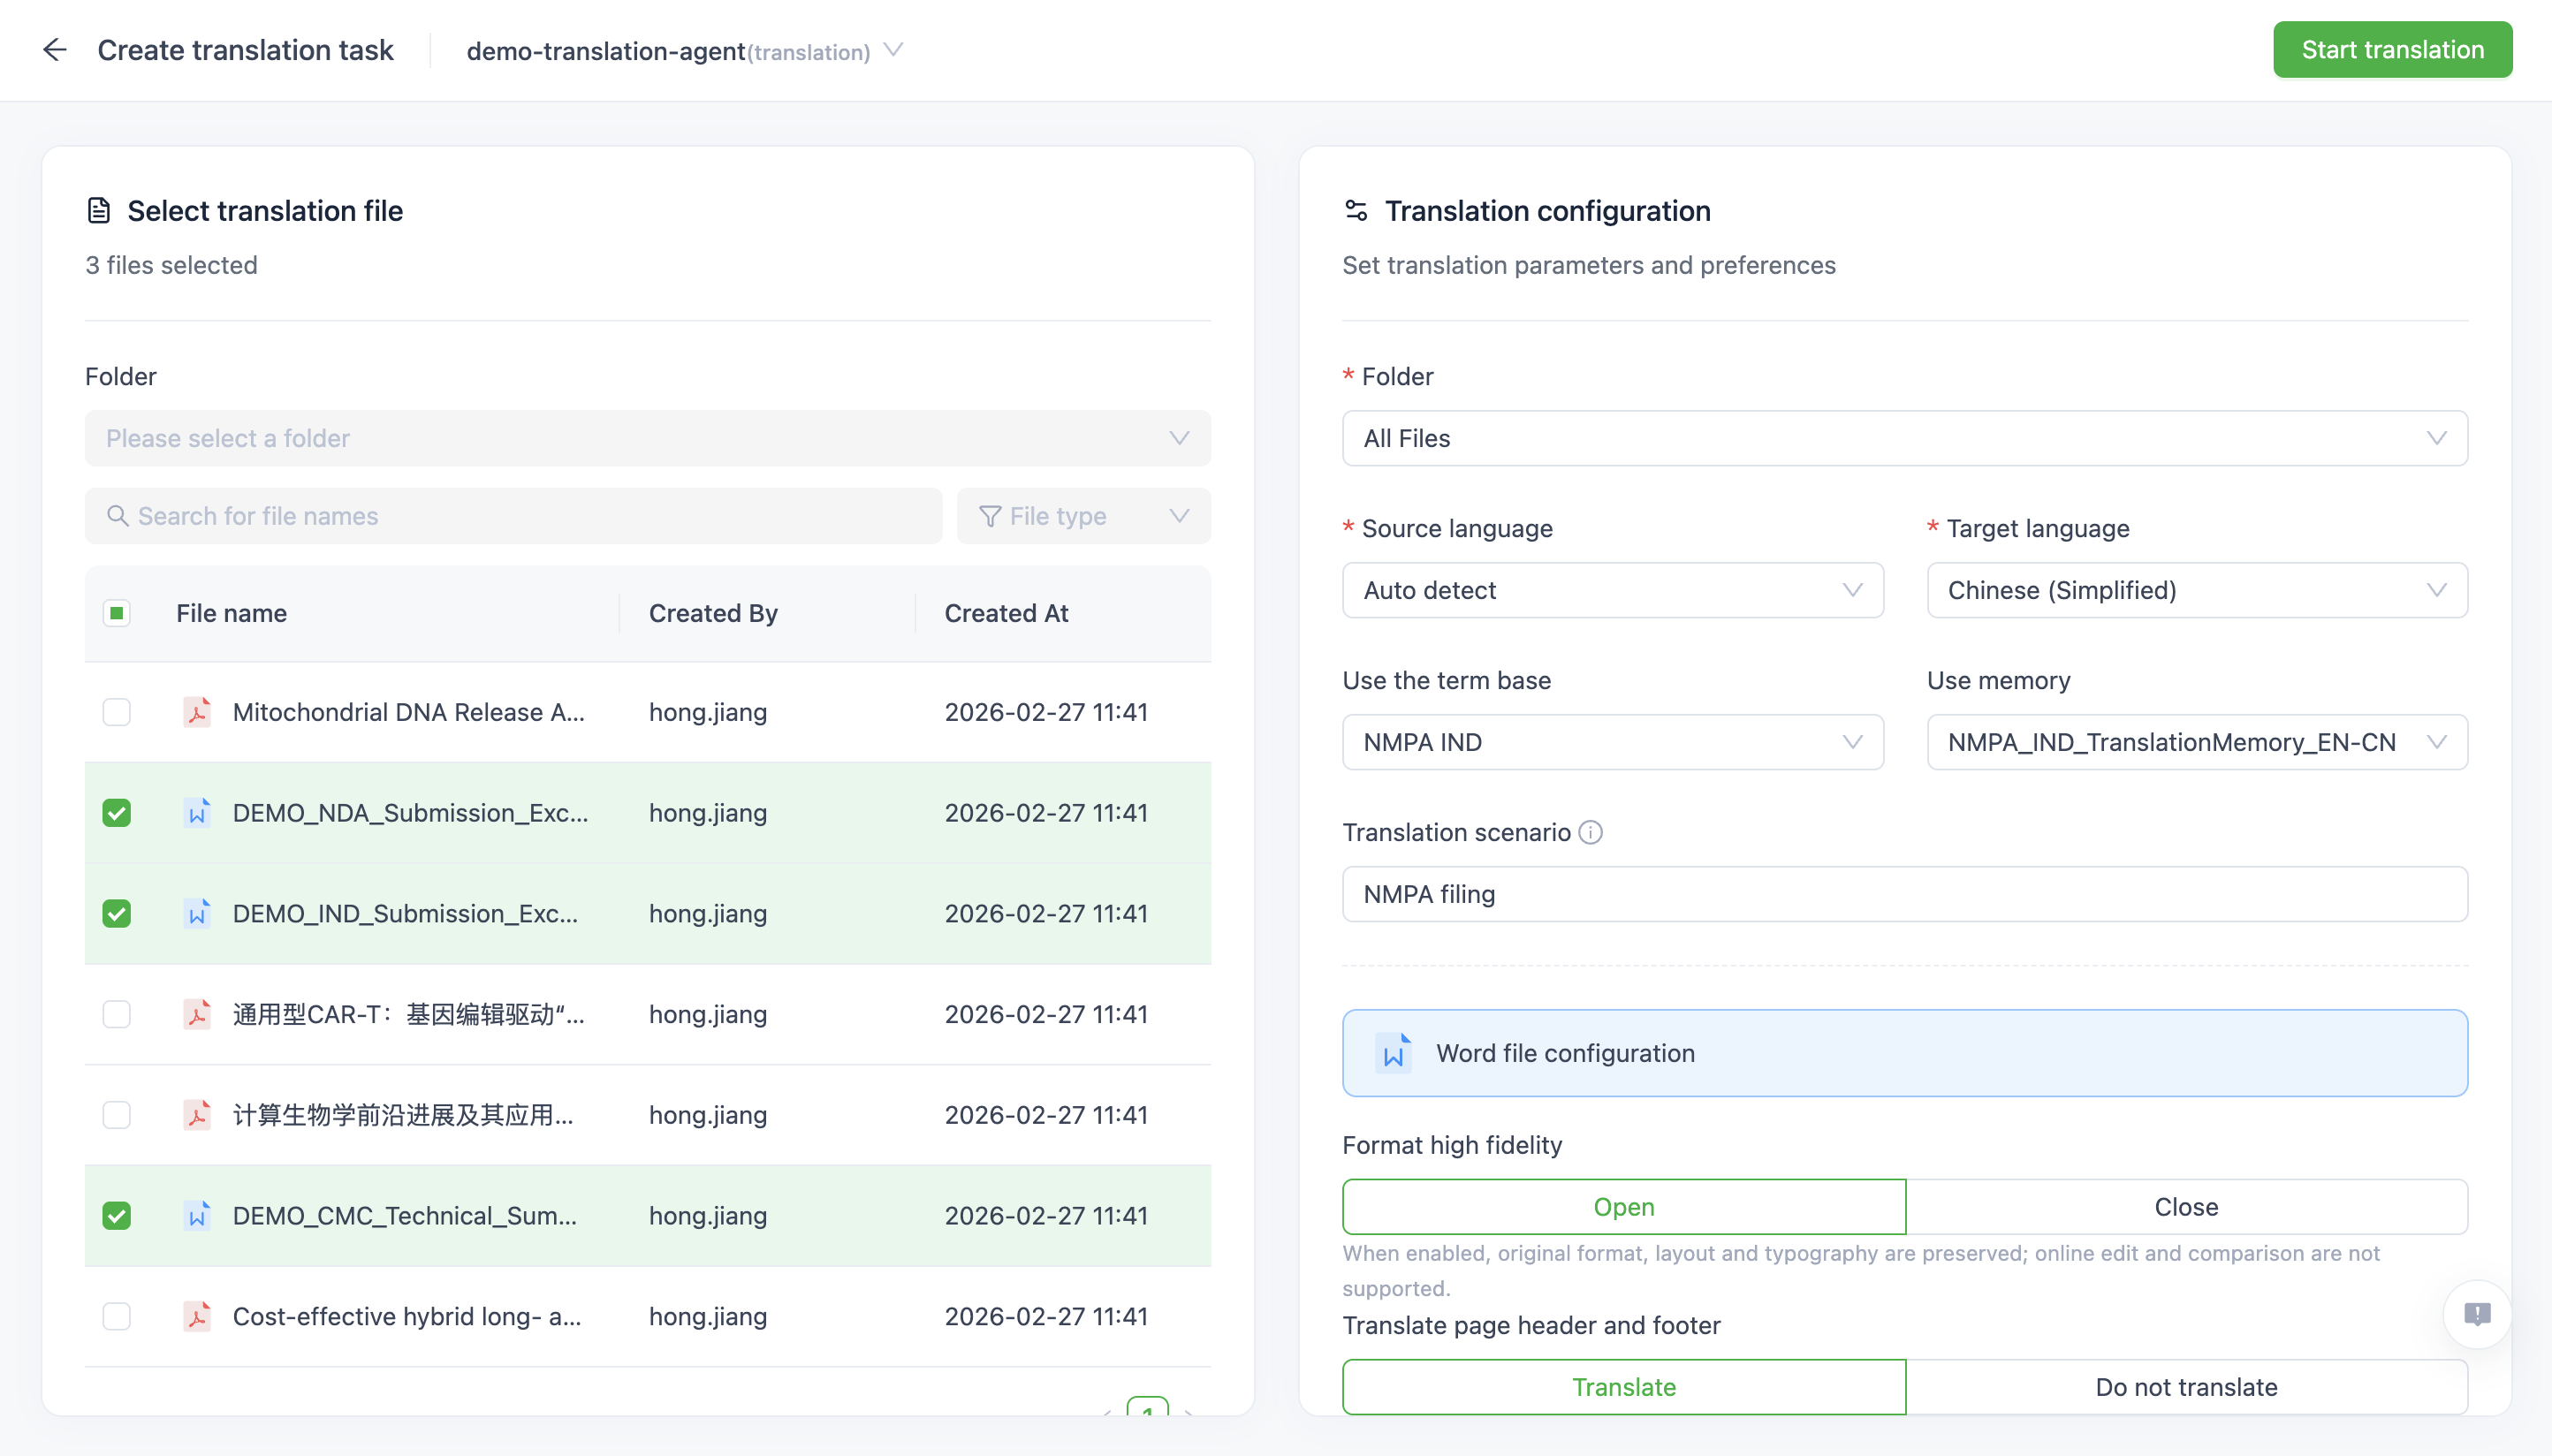Click the back arrow icon
This screenshot has width=2552, height=1456.
coord(54,50)
